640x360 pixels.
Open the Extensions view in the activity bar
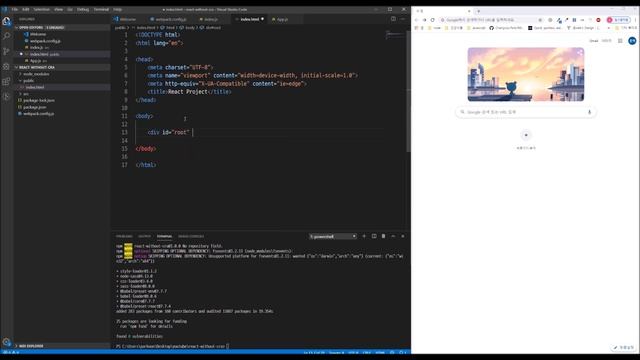click(x=6, y=82)
